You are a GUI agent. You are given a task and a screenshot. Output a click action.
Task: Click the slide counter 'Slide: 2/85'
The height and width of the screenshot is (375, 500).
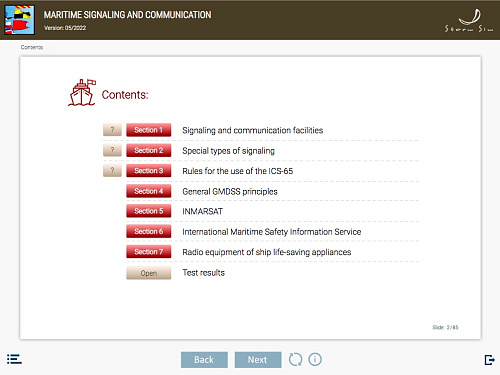pyautogui.click(x=445, y=327)
